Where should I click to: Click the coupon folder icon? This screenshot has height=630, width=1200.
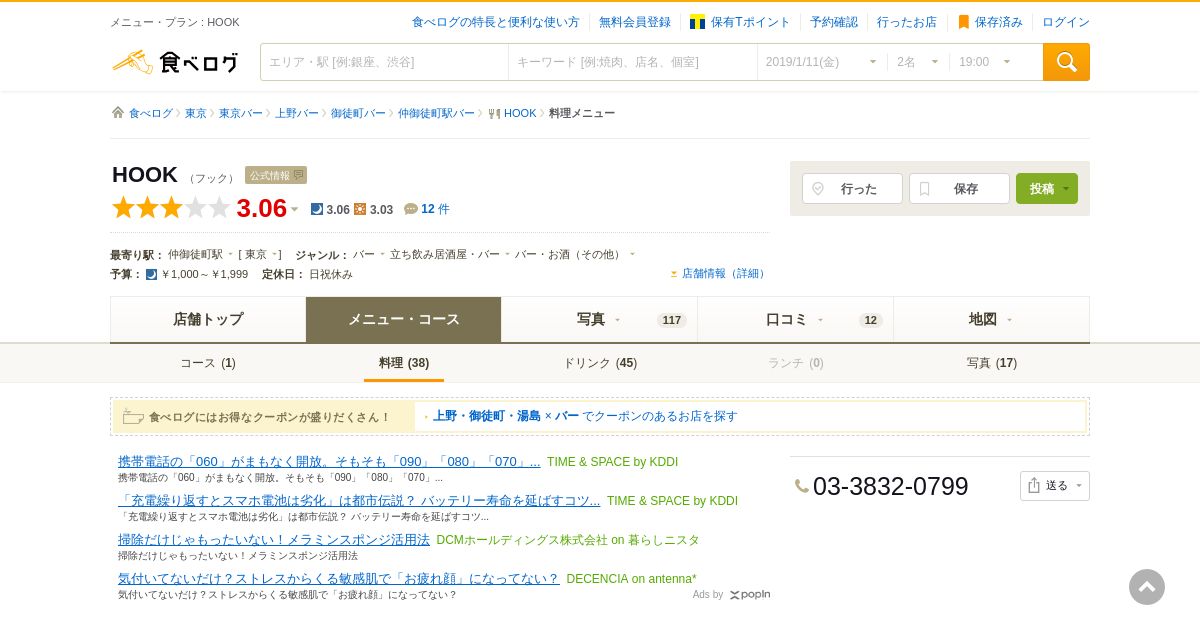click(x=133, y=417)
